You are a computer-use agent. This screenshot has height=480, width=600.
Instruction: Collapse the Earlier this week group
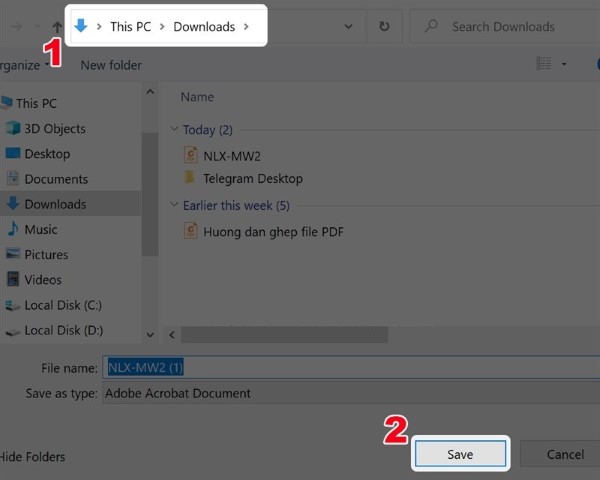click(x=174, y=206)
